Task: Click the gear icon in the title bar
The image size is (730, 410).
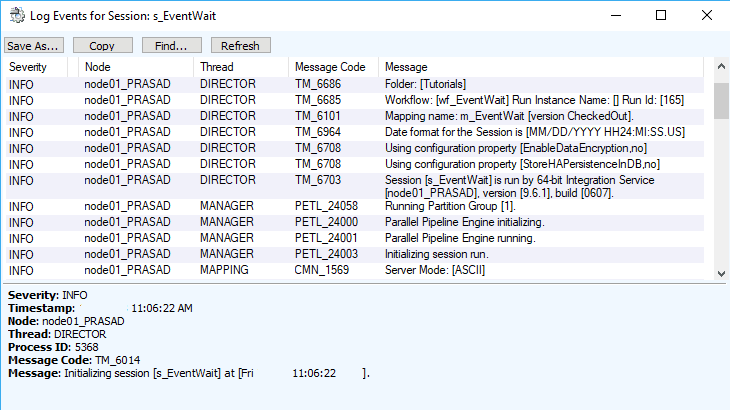Action: point(17,15)
